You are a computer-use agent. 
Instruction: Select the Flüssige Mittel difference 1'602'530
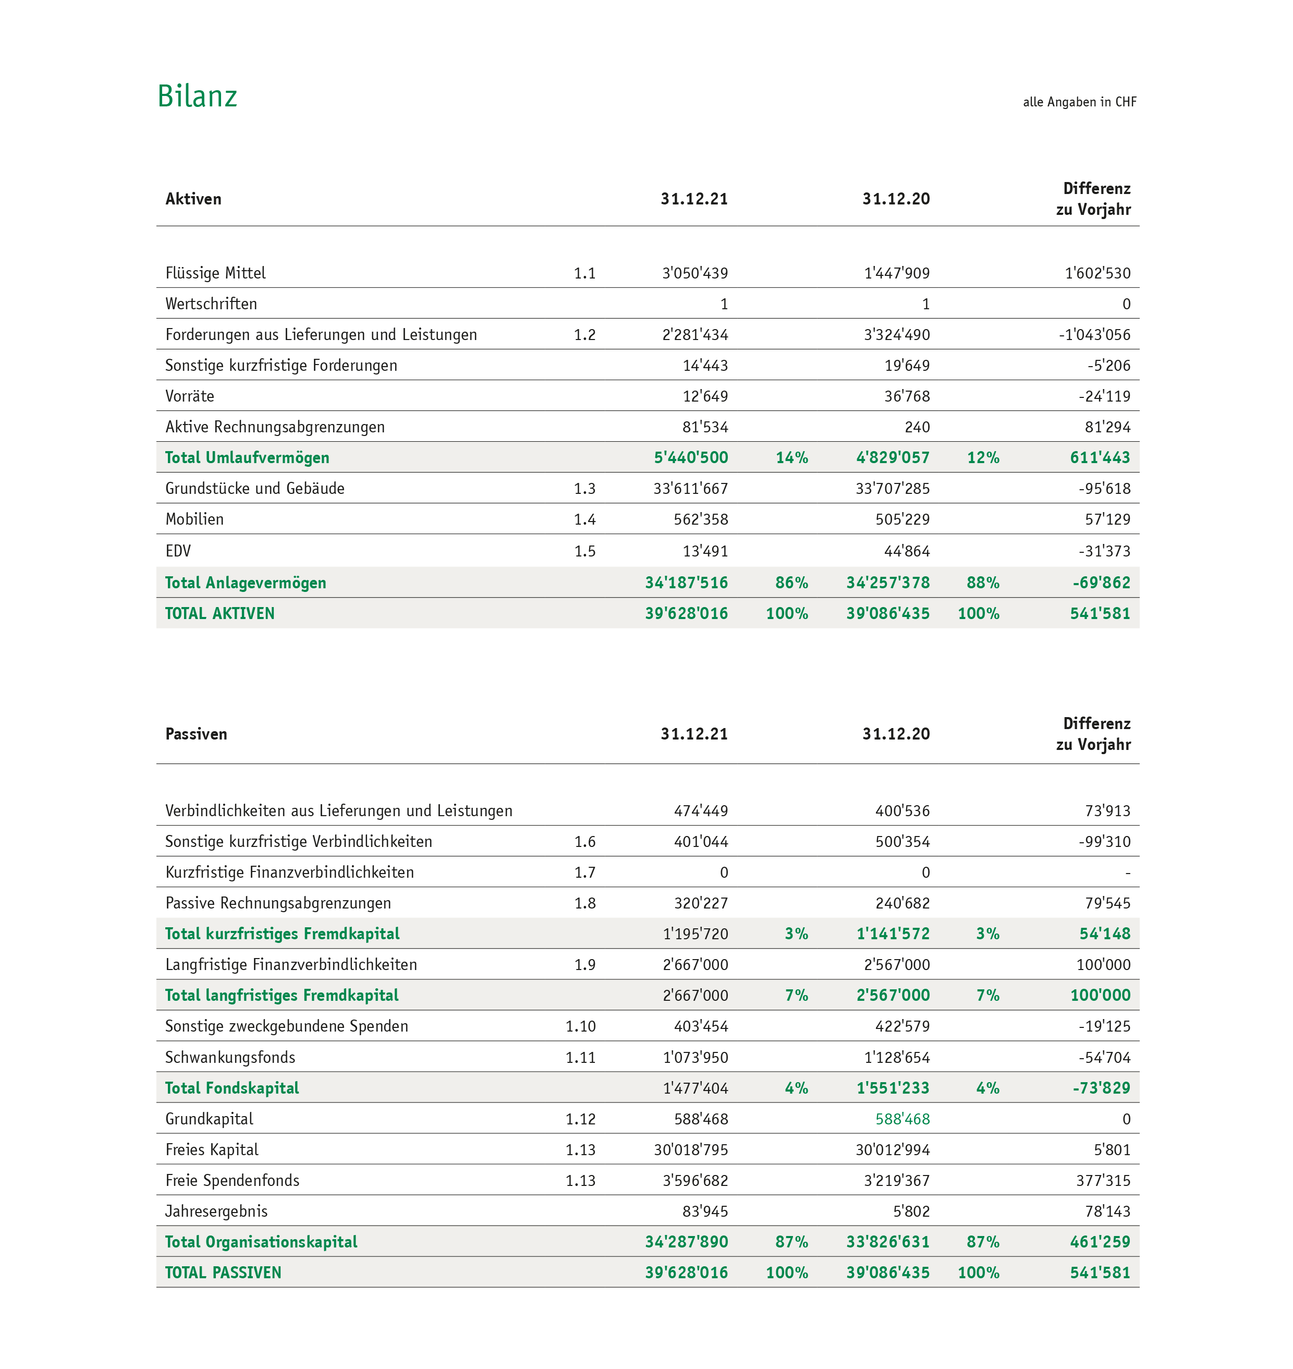point(1097,273)
